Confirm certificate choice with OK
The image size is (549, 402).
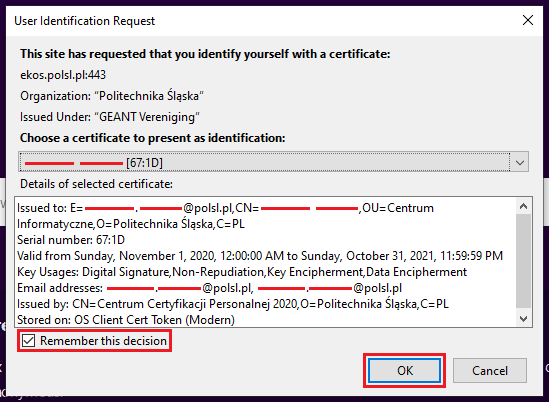(x=404, y=370)
